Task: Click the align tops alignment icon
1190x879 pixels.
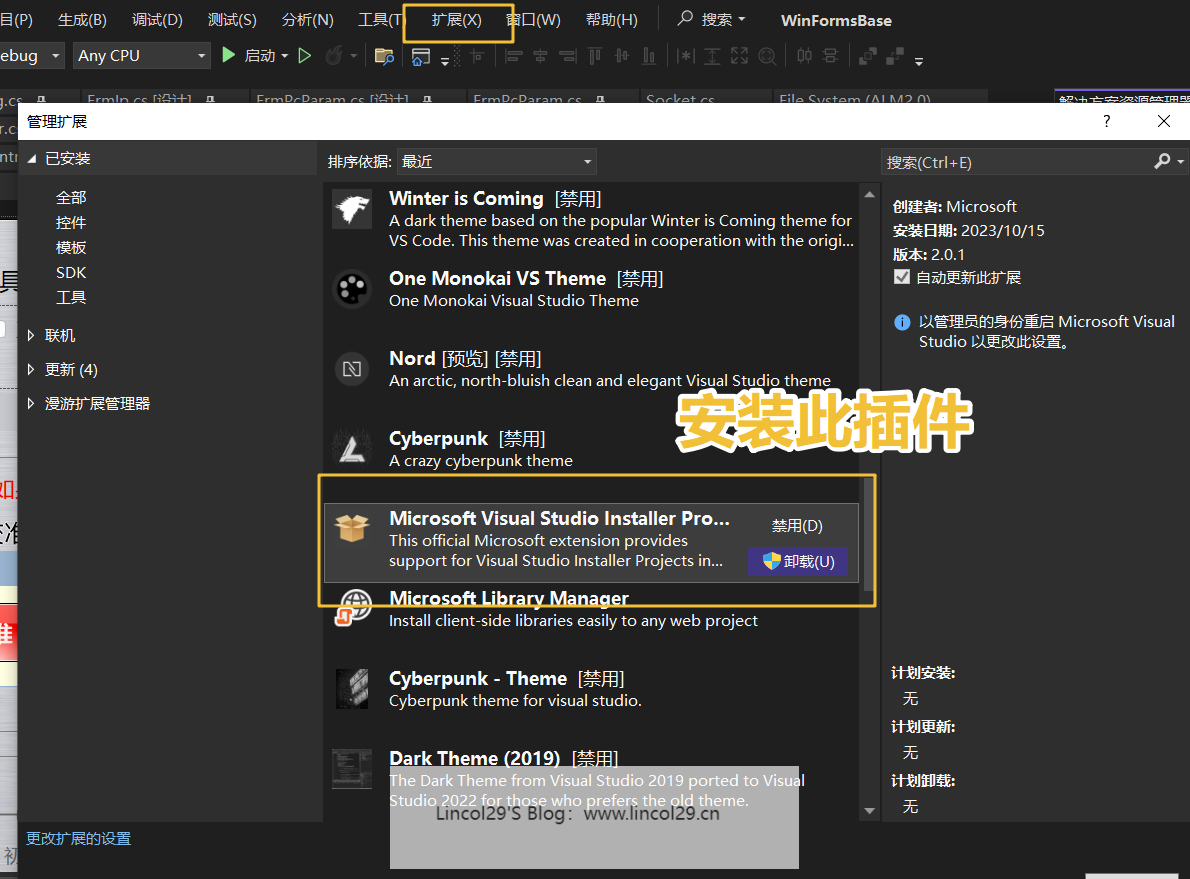Action: click(x=594, y=56)
